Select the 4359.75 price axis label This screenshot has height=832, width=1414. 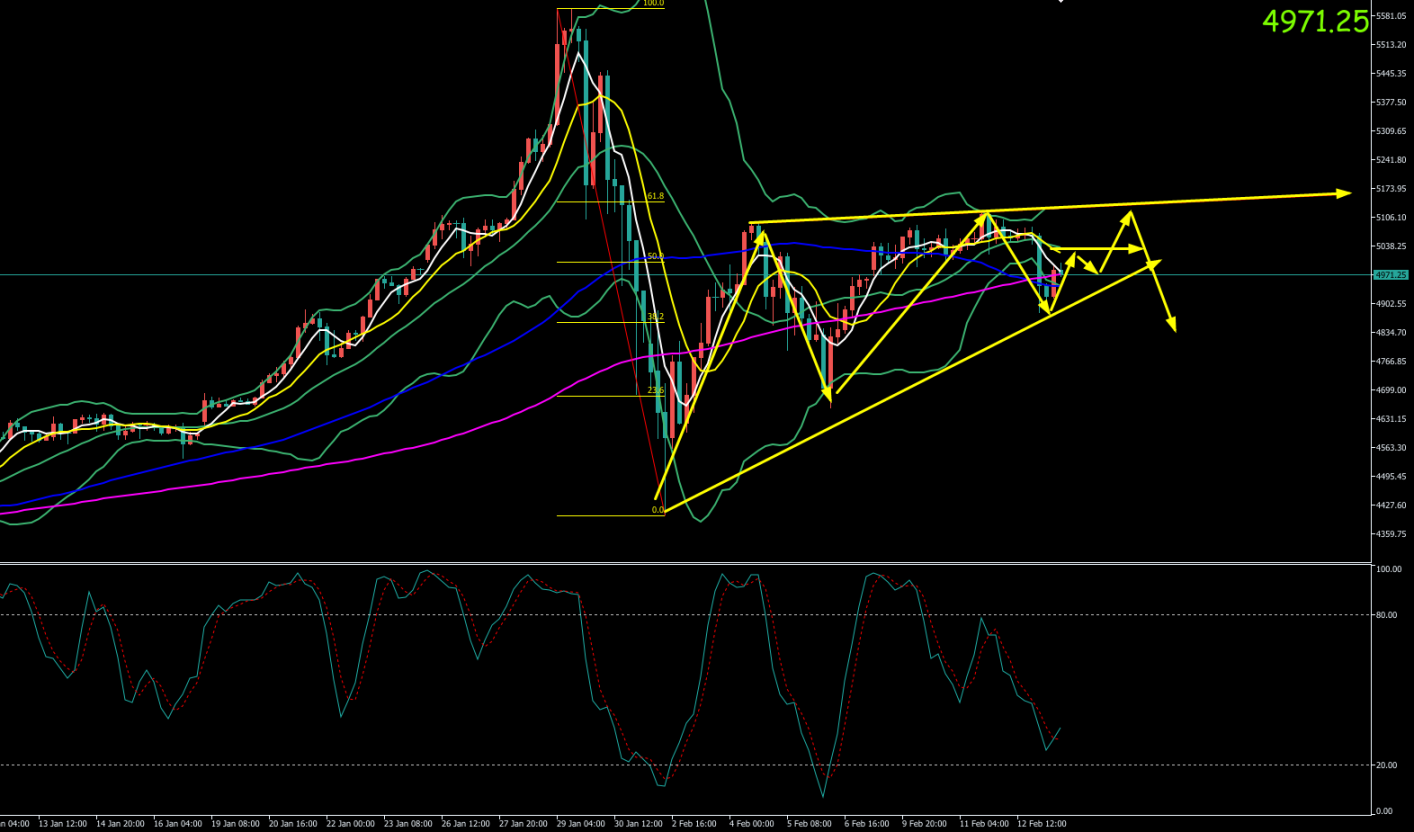tap(1391, 534)
